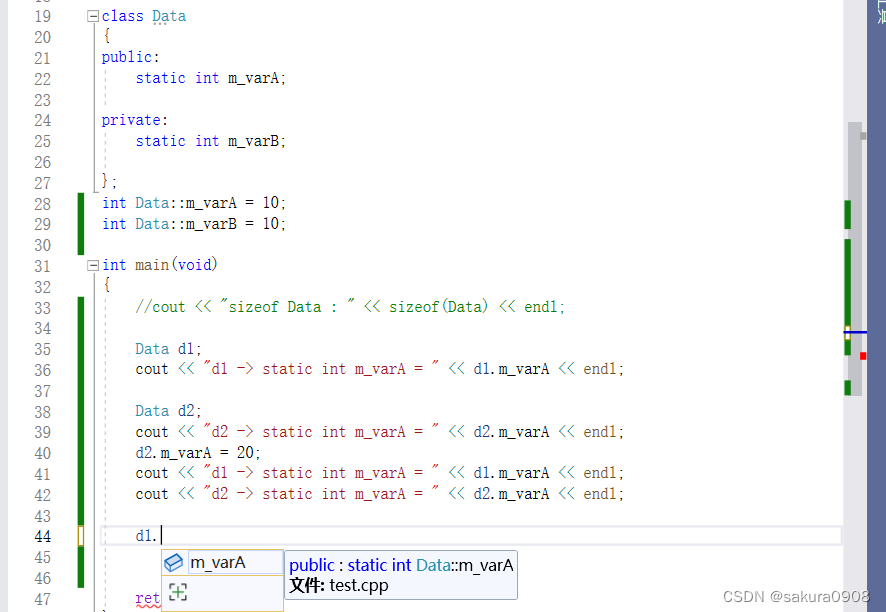This screenshot has width=886, height=612.
Task: Click the cout statement on line 39
Action: [x=380, y=432]
